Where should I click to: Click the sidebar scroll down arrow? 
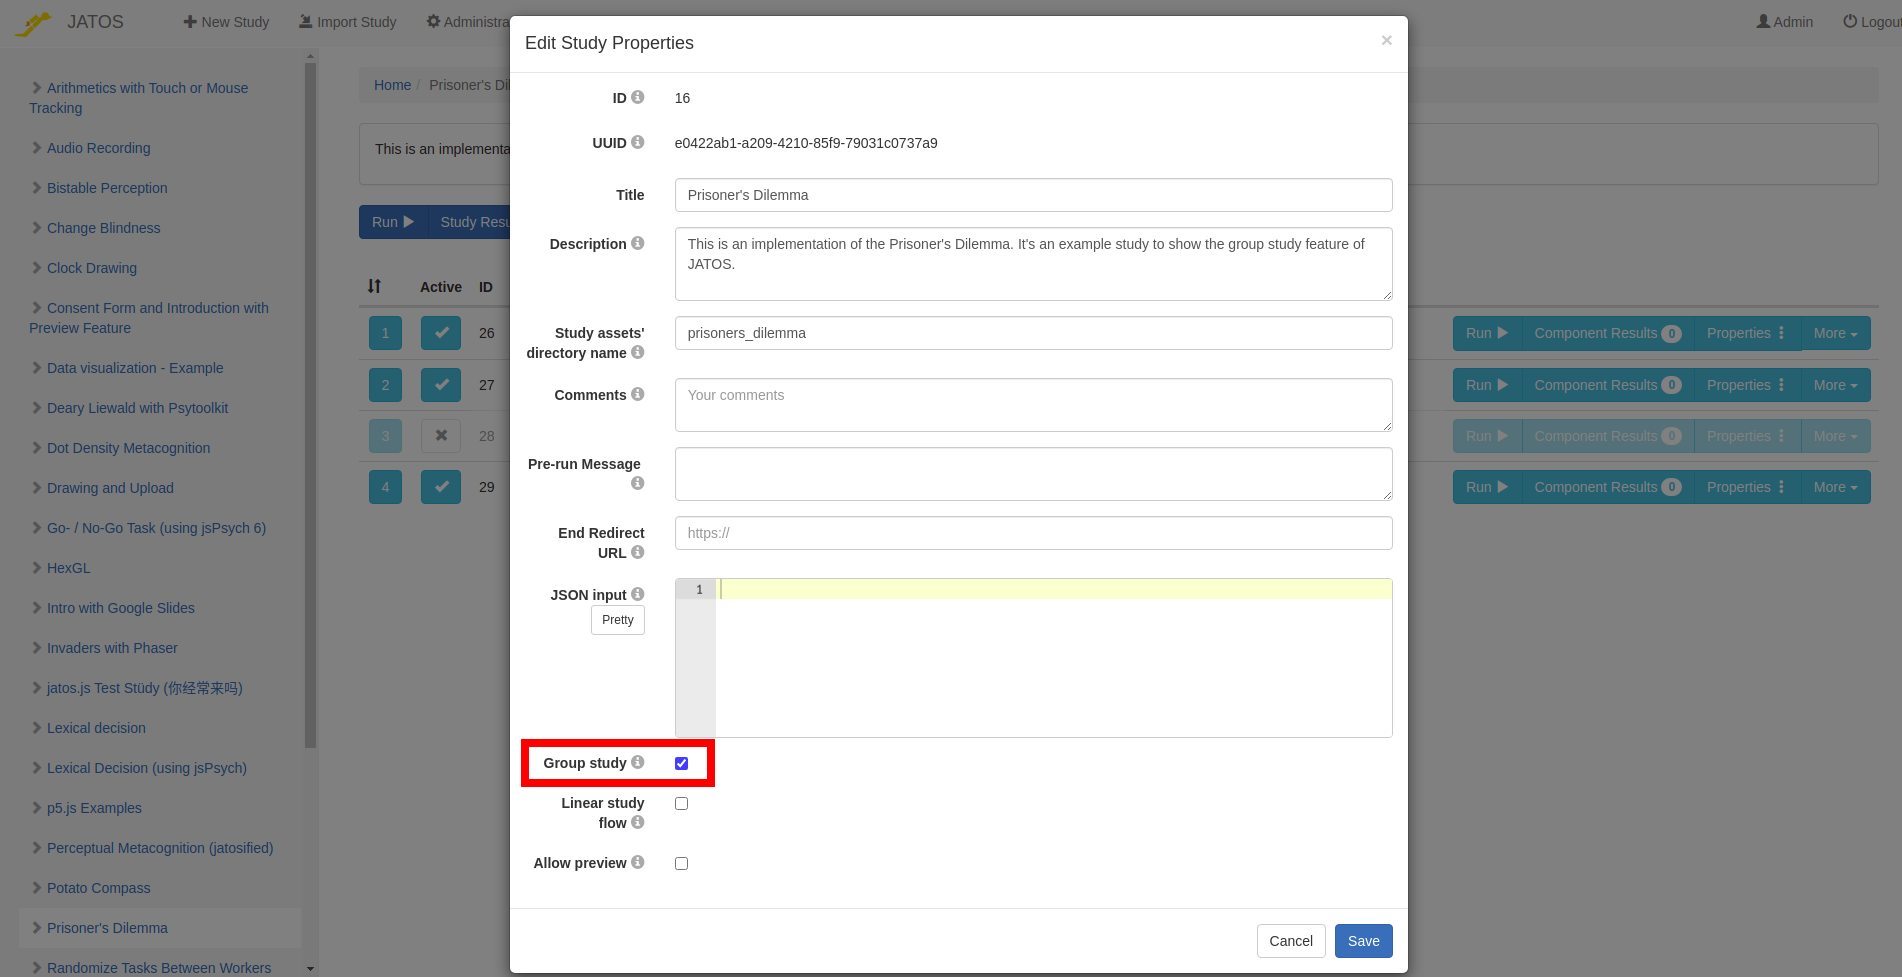(x=310, y=968)
